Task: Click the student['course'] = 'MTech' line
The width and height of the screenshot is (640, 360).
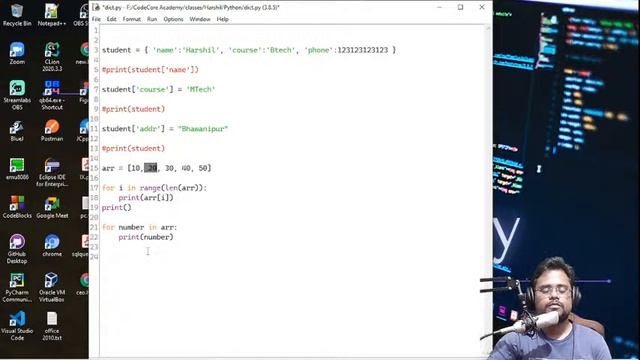Action: 158,89
